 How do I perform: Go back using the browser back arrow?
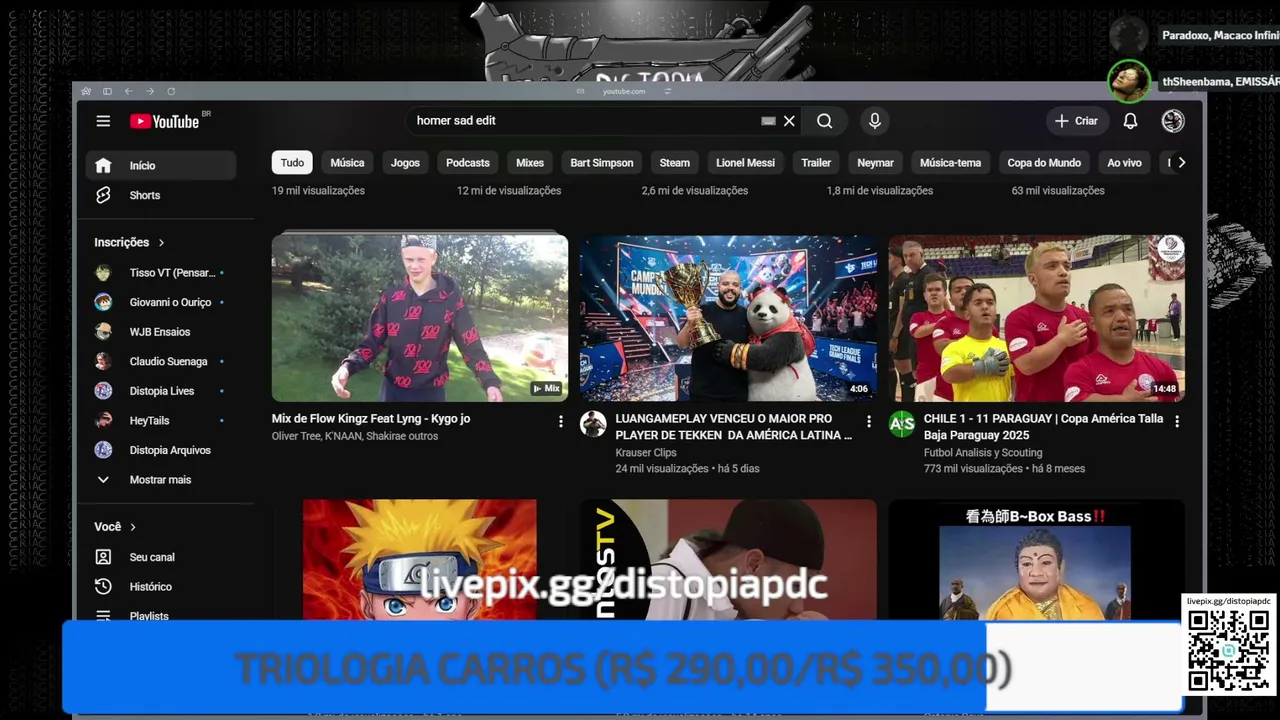pyautogui.click(x=128, y=91)
